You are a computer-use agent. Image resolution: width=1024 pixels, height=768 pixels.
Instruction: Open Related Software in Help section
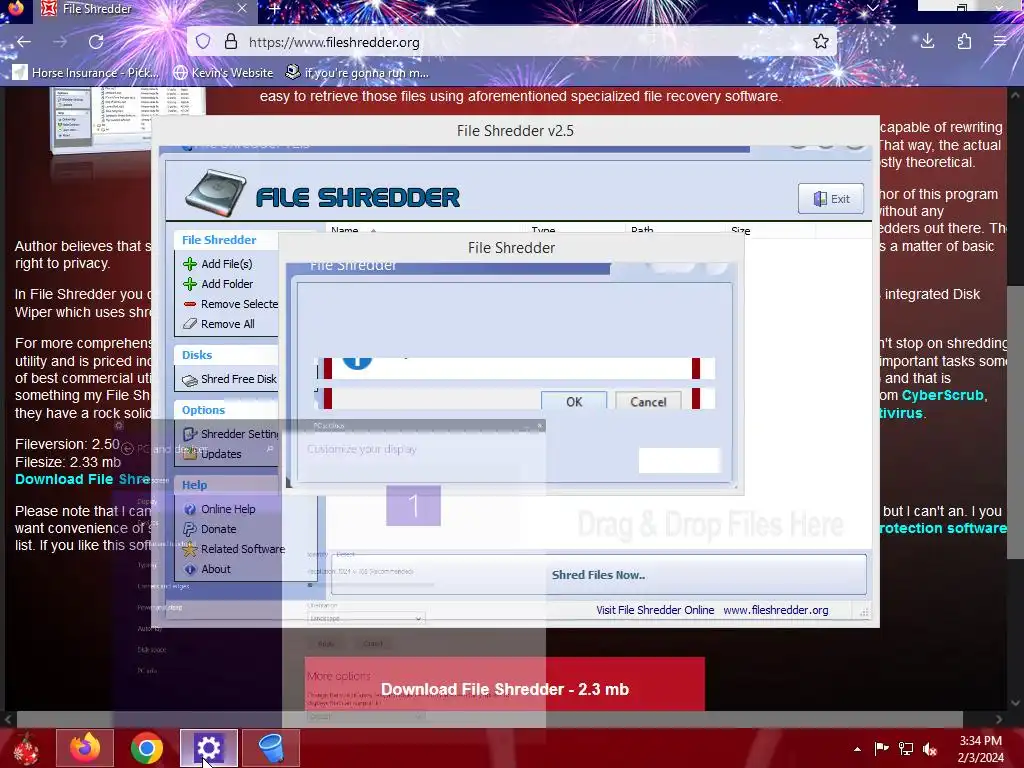(x=243, y=549)
